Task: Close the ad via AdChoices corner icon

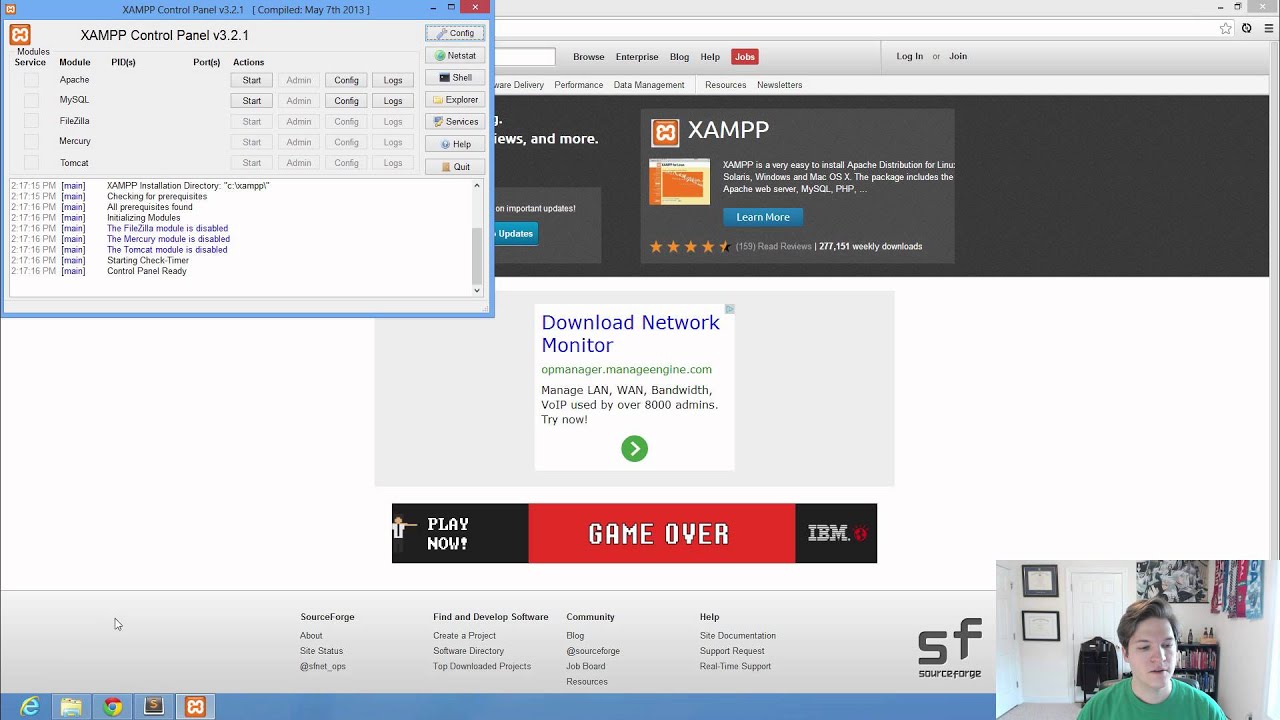Action: (x=729, y=309)
